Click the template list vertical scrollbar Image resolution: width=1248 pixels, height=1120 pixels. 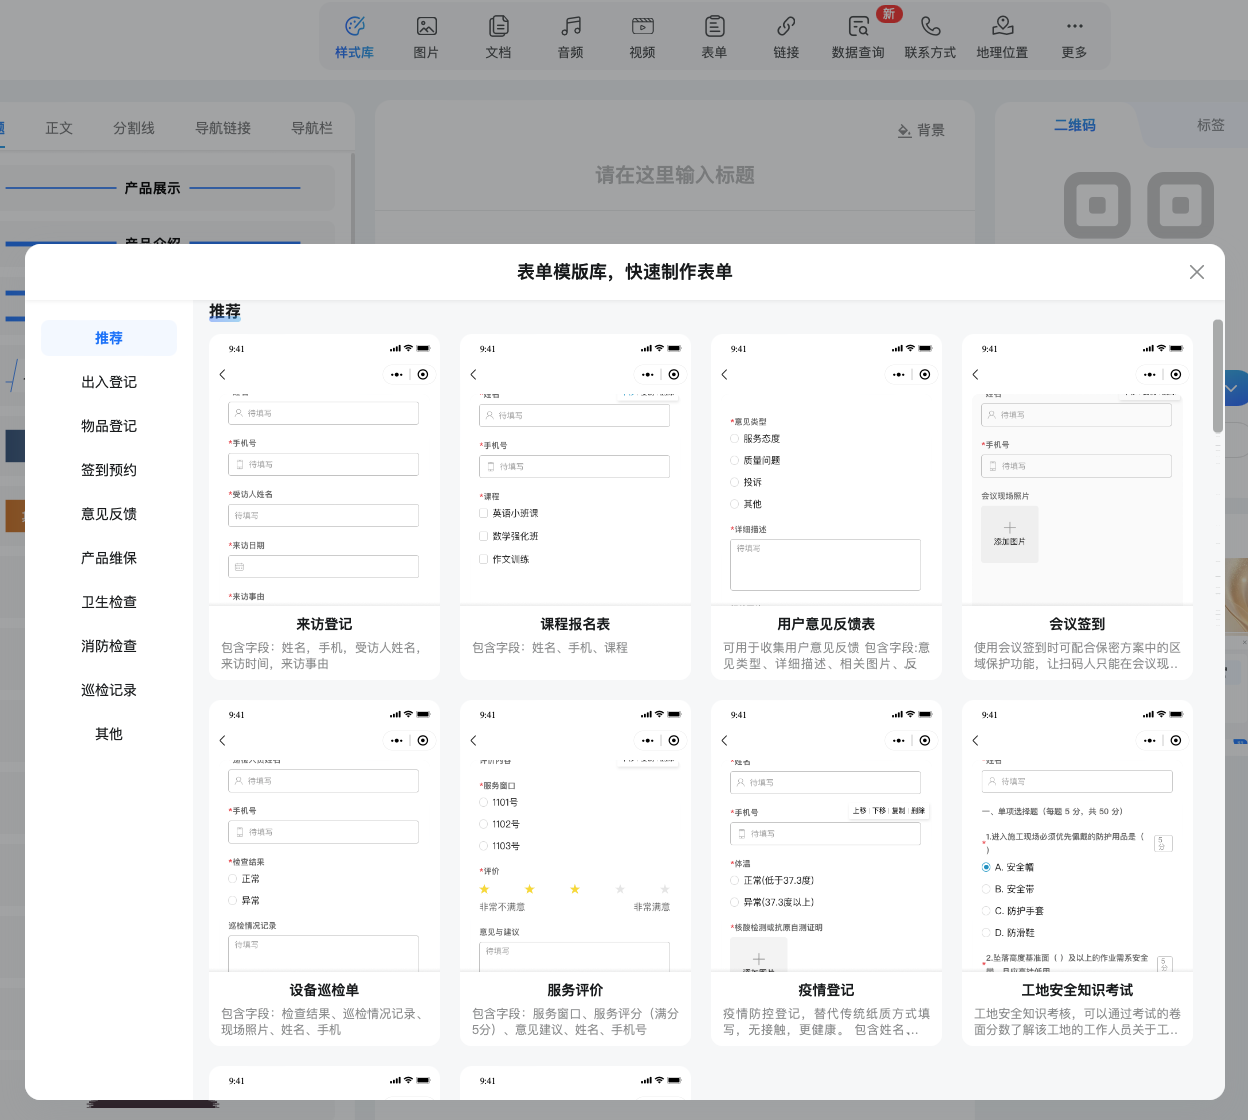click(1217, 376)
